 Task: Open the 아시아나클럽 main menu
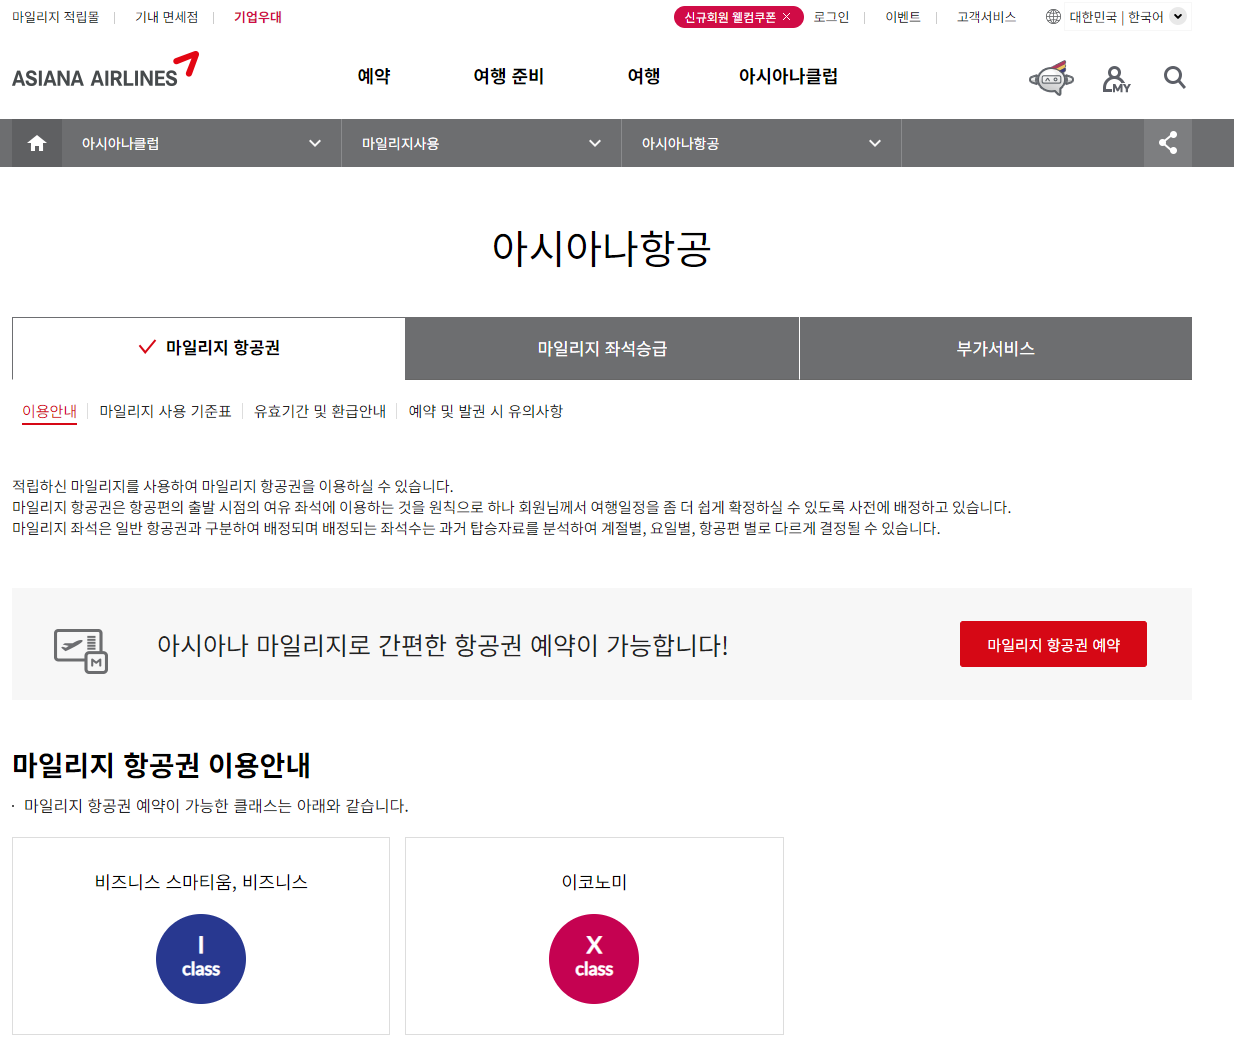(788, 76)
